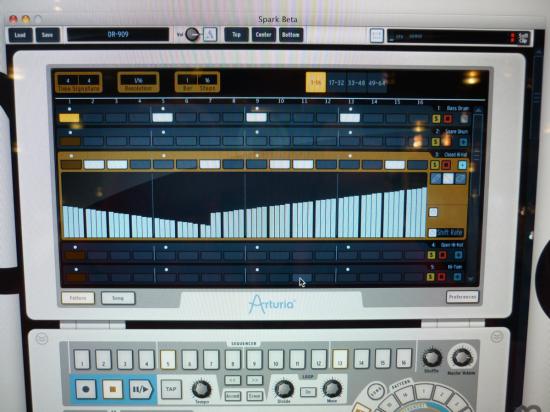Open the DR-909 project name display

(118, 34)
